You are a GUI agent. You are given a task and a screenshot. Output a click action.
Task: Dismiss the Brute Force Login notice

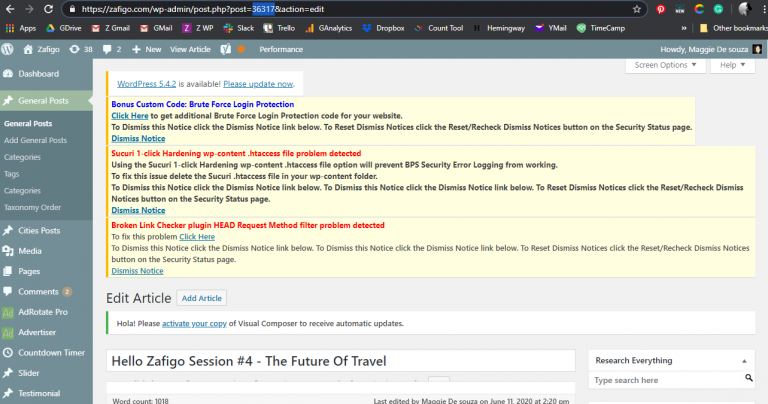(x=138, y=138)
